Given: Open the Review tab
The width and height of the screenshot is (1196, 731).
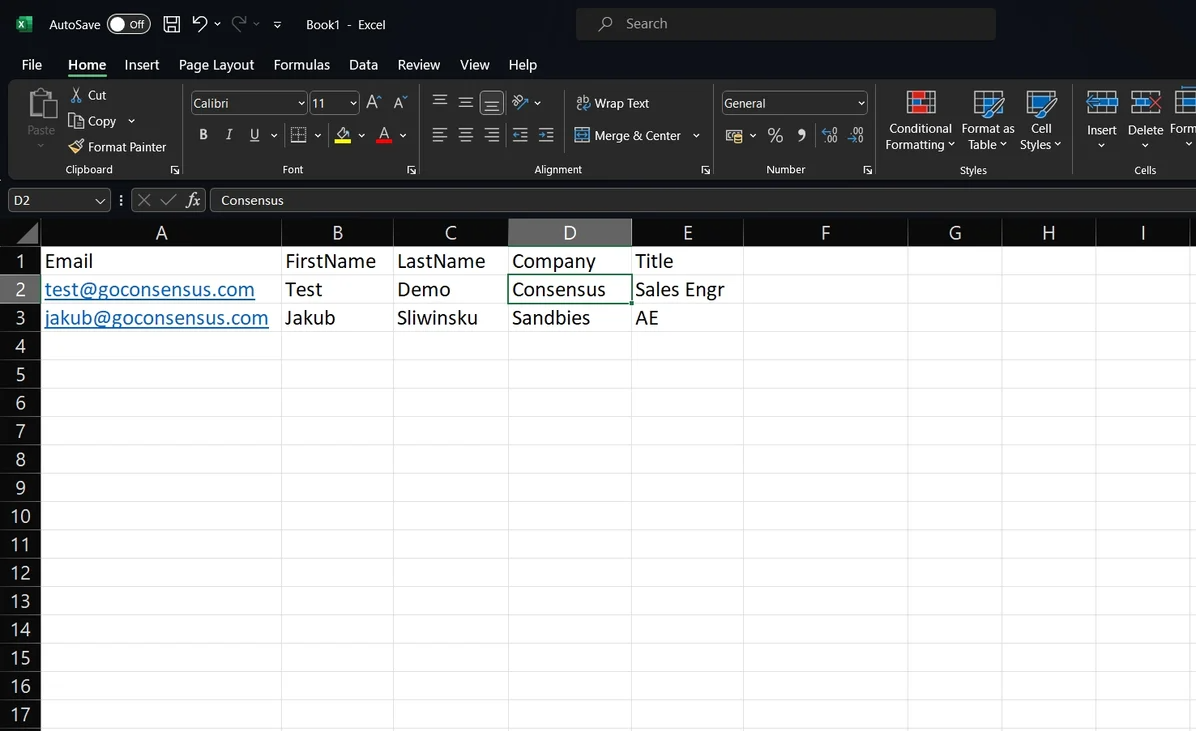Looking at the screenshot, I should tap(419, 65).
